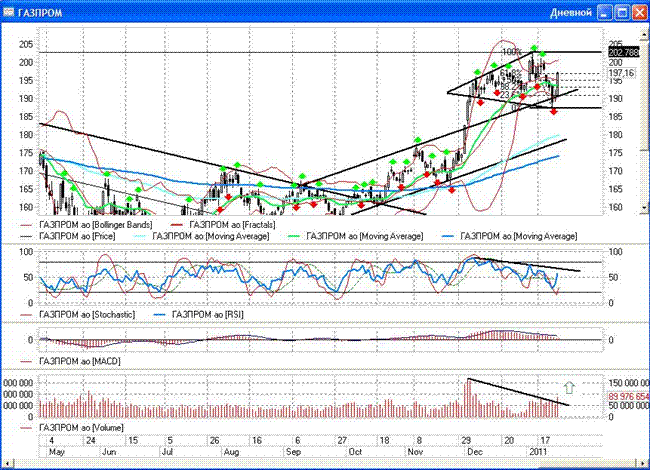650x470 pixels.
Task: Select the Fractals legend entry
Action: point(223,225)
